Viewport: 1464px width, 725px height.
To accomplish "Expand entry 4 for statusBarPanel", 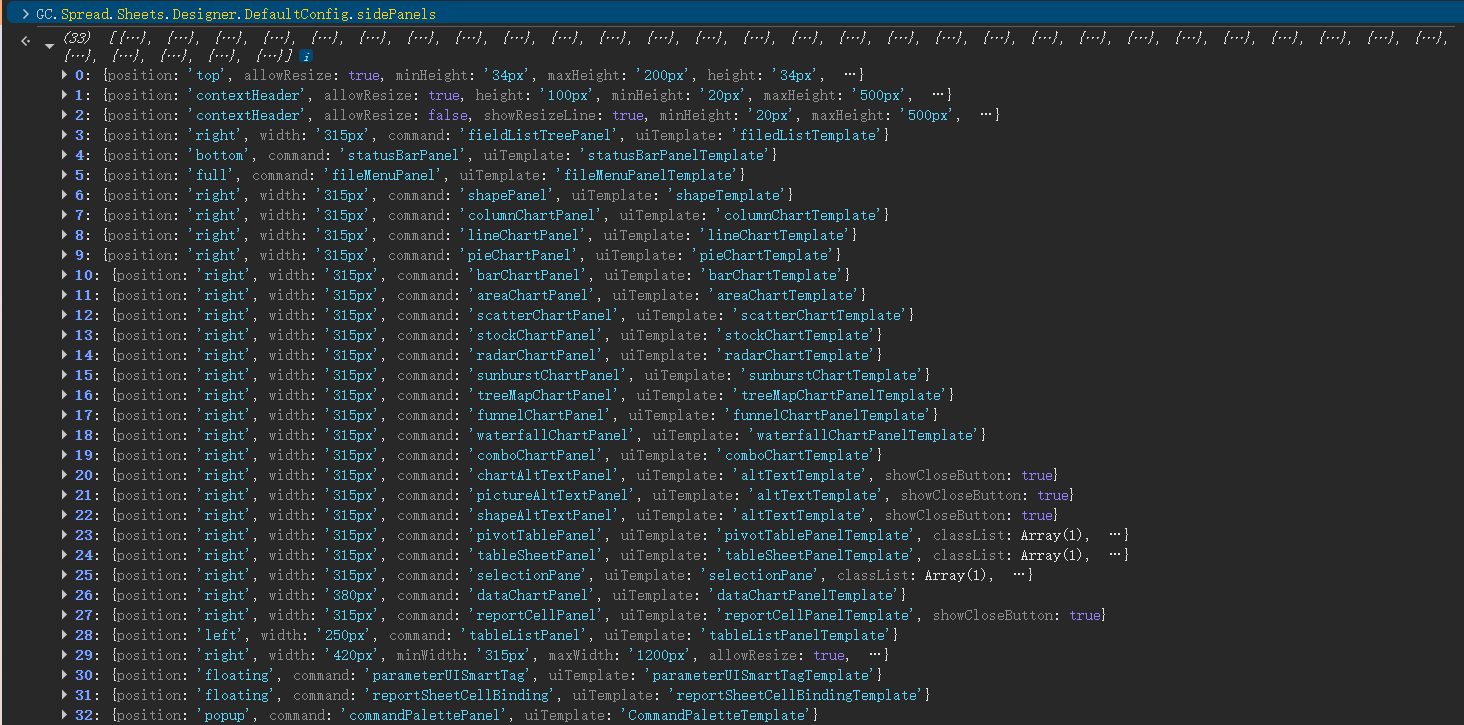I will point(65,155).
